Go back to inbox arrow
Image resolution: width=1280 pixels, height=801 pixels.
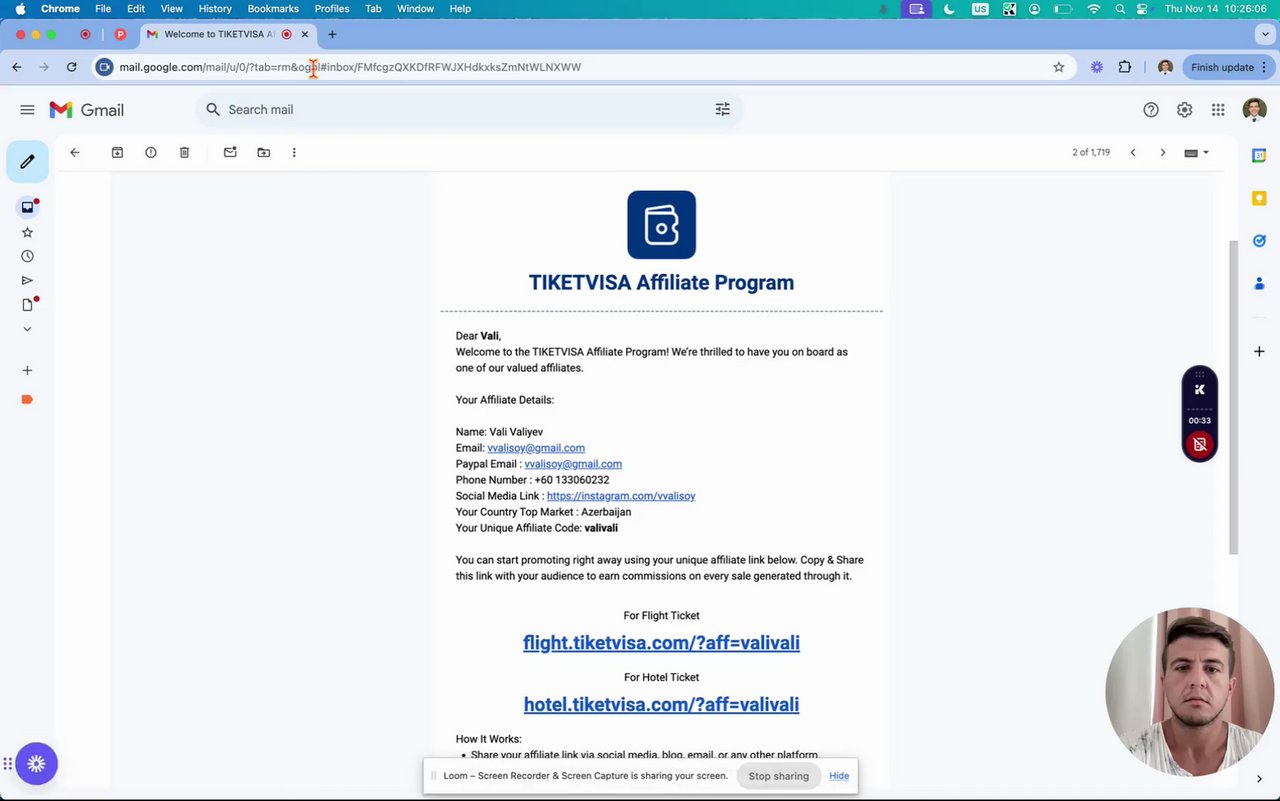tap(74, 152)
